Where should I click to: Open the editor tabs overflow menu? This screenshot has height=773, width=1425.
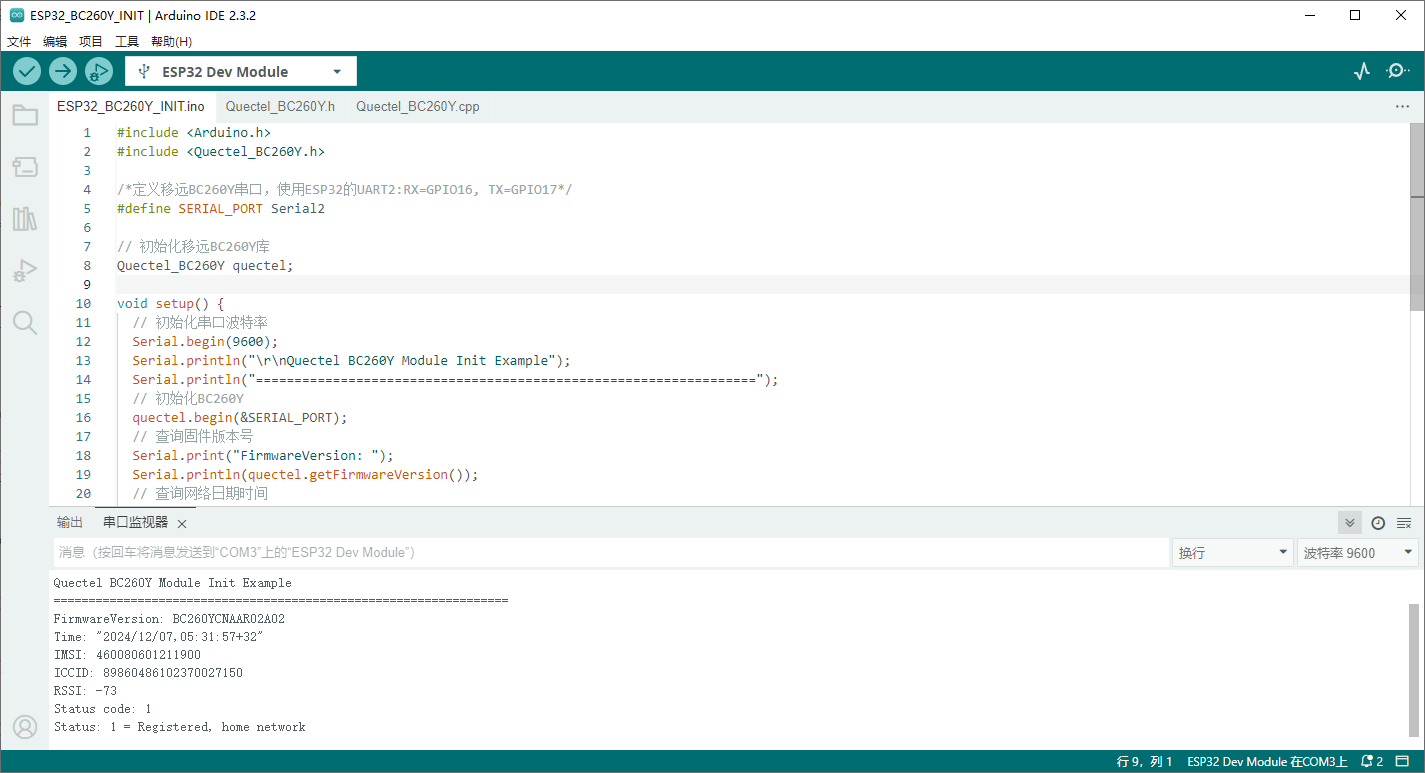[1402, 106]
